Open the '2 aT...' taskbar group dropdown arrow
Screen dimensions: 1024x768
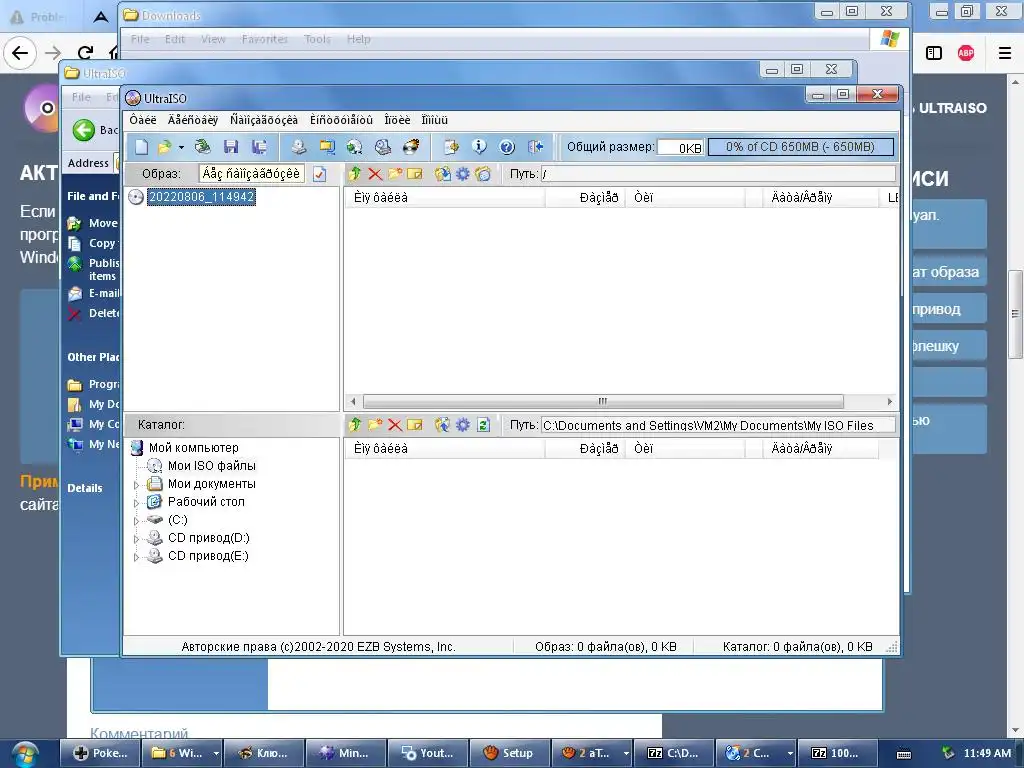(x=626, y=753)
